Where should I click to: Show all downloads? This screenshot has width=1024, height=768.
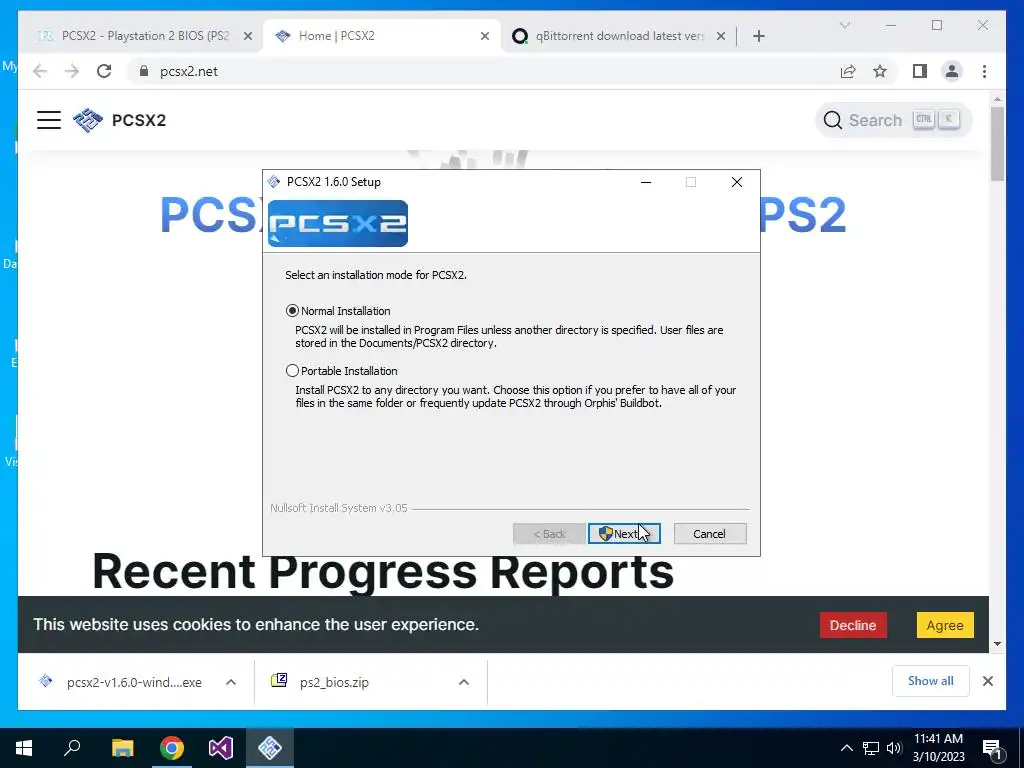pyautogui.click(x=931, y=681)
